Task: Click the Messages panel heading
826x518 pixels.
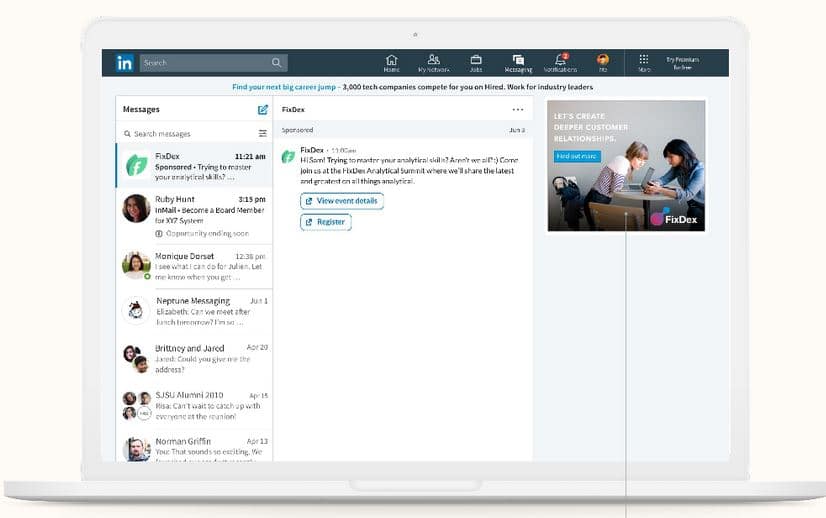Action: pos(141,109)
